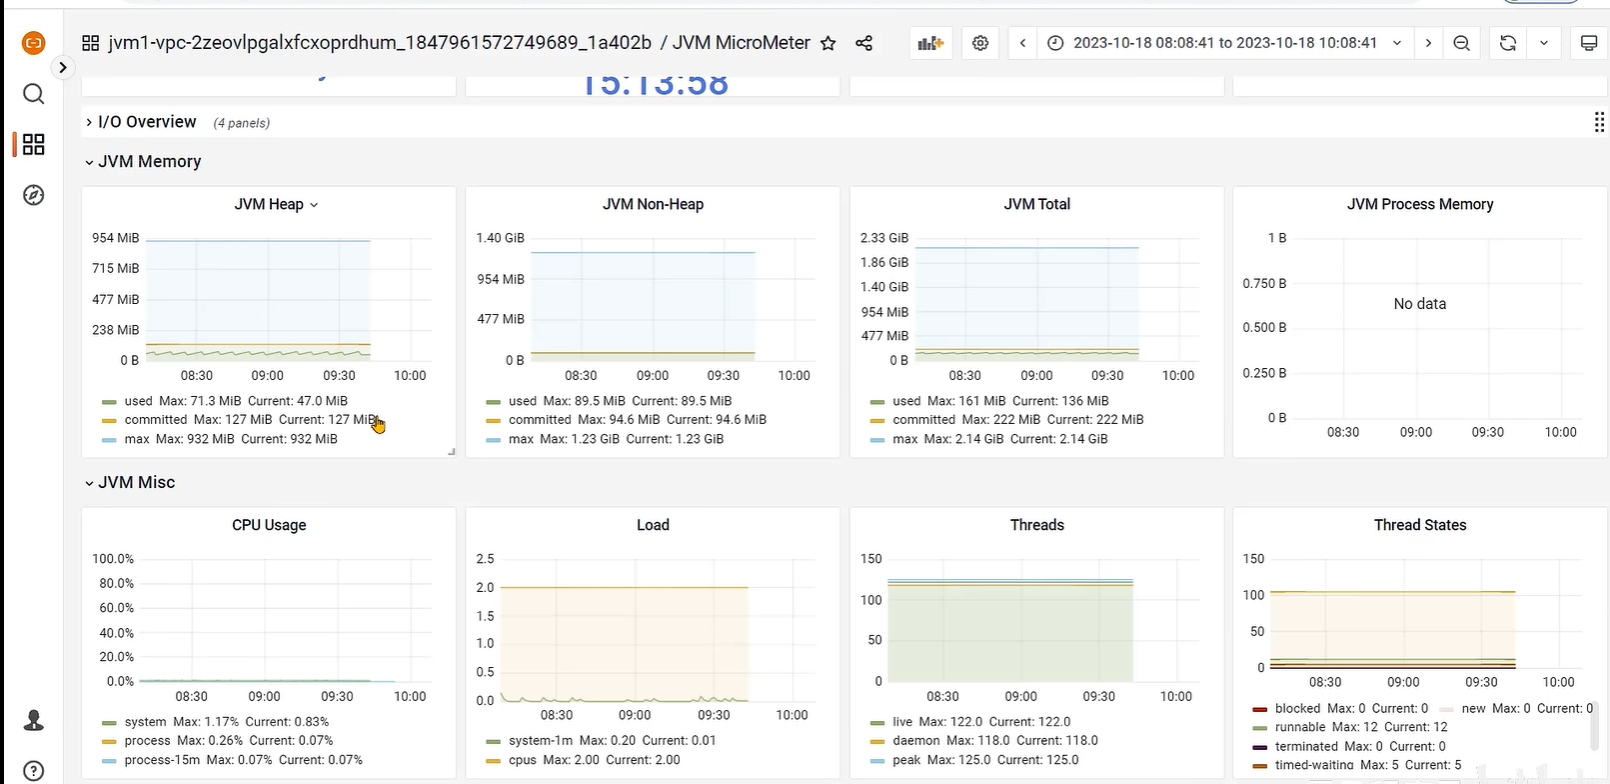1610x784 pixels.
Task: Open dashboard settings gear
Action: [980, 43]
